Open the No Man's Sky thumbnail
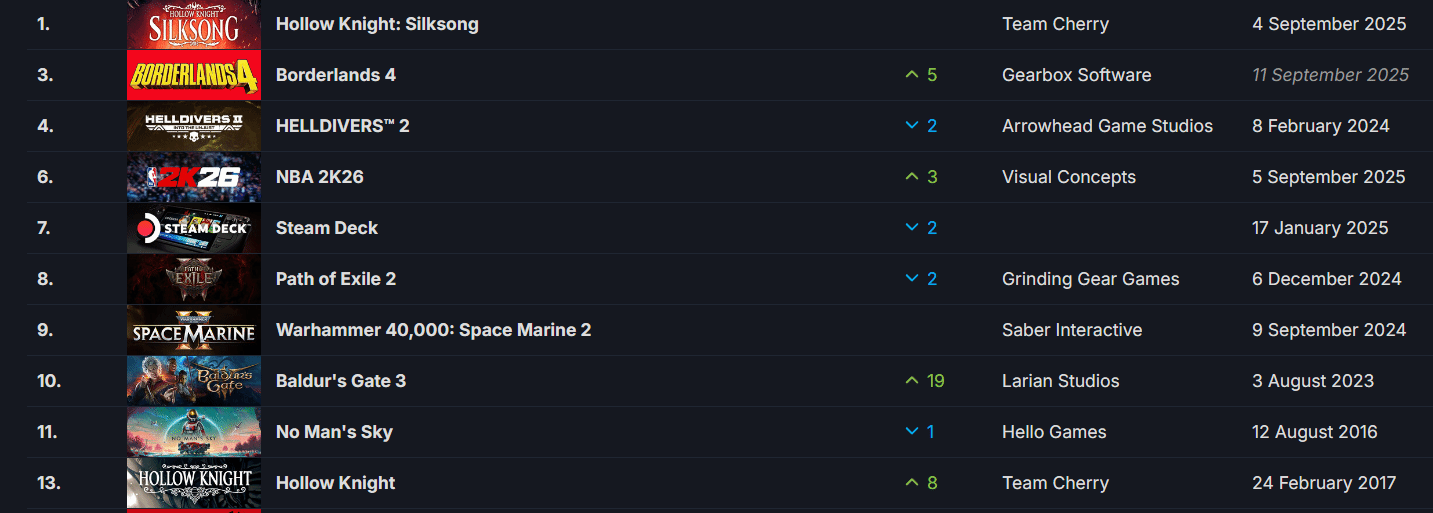 [x=193, y=432]
